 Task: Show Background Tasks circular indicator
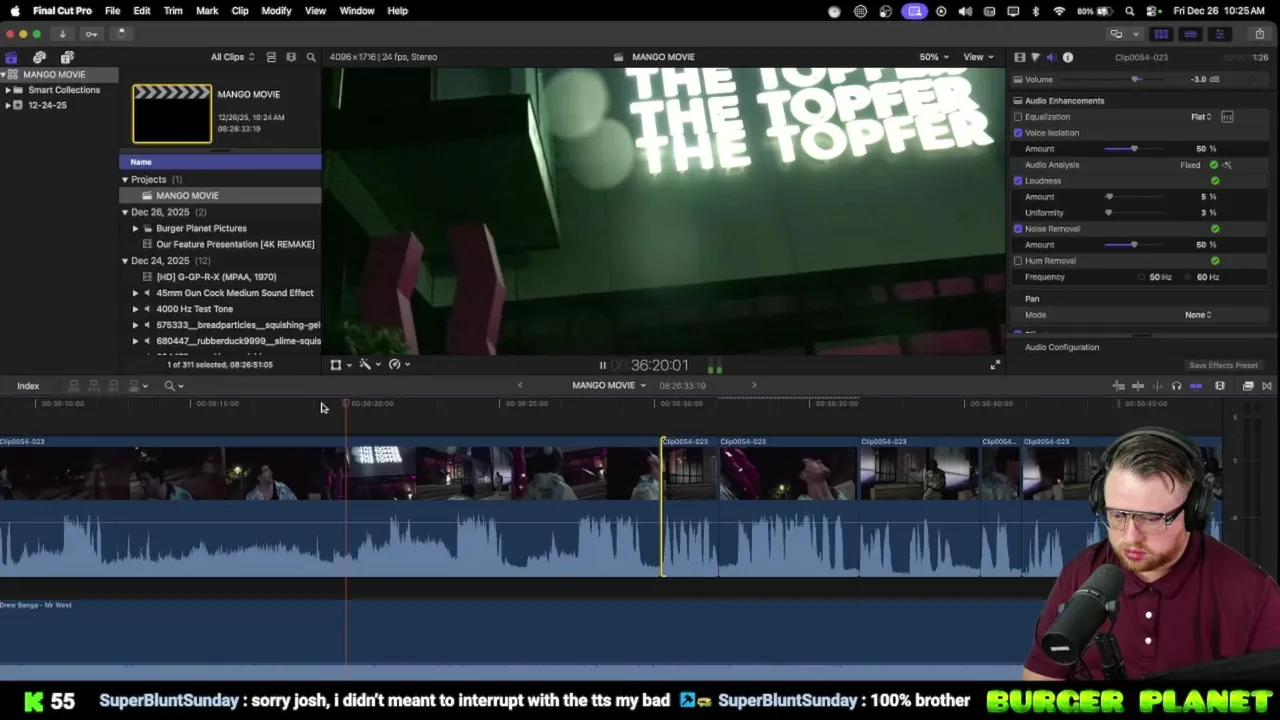pyautogui.click(x=120, y=34)
